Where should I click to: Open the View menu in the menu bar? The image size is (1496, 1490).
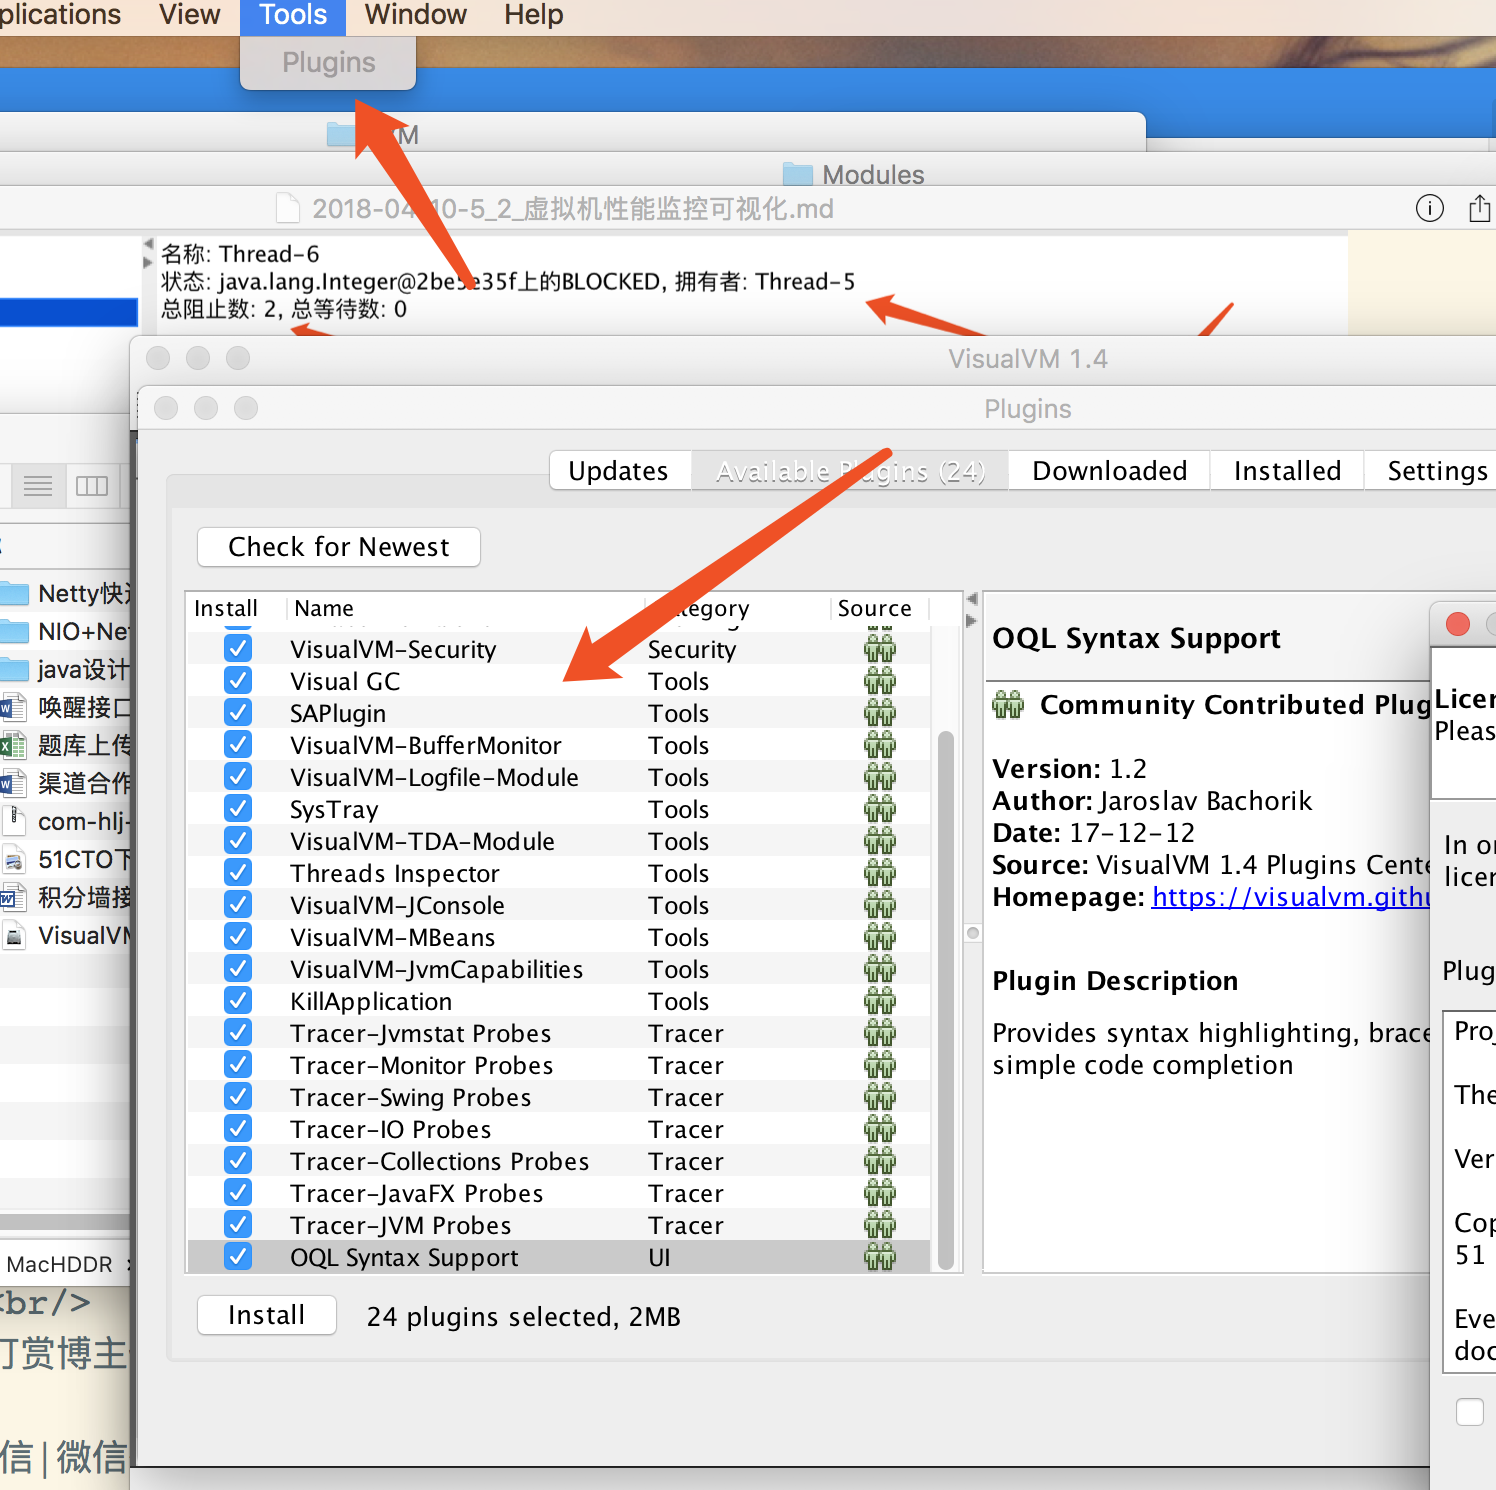point(189,15)
